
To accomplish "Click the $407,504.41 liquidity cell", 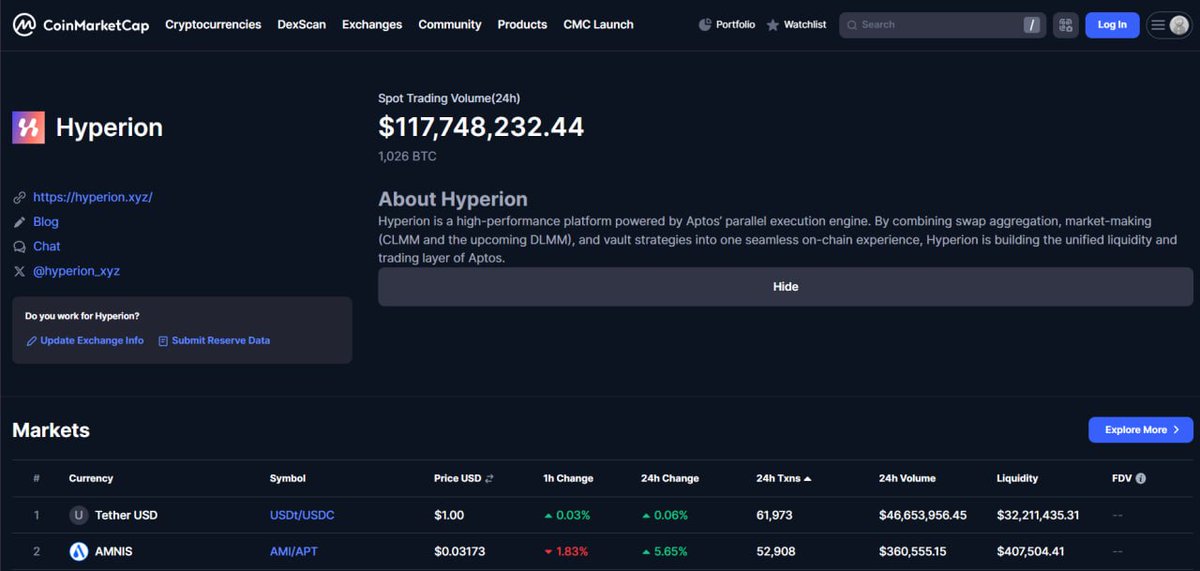I will tap(1031, 552).
